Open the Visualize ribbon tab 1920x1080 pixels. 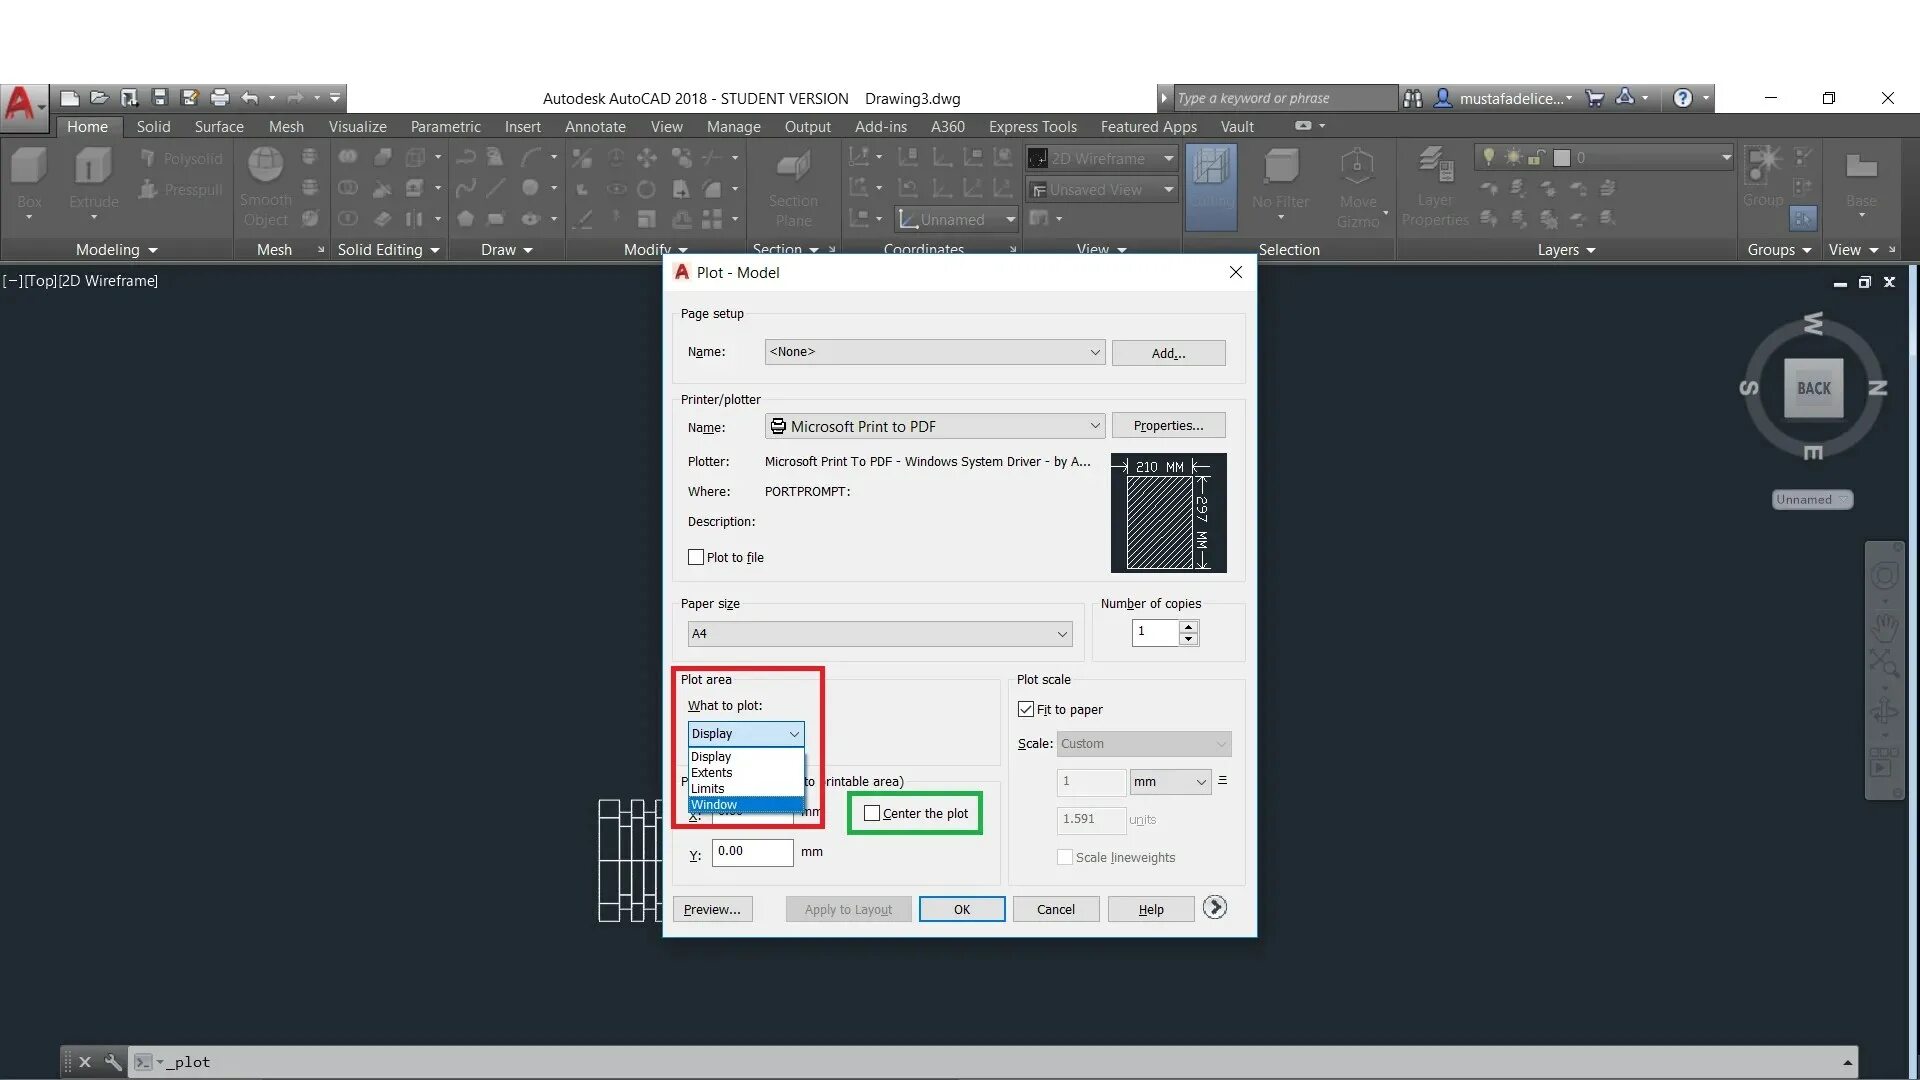pos(357,127)
